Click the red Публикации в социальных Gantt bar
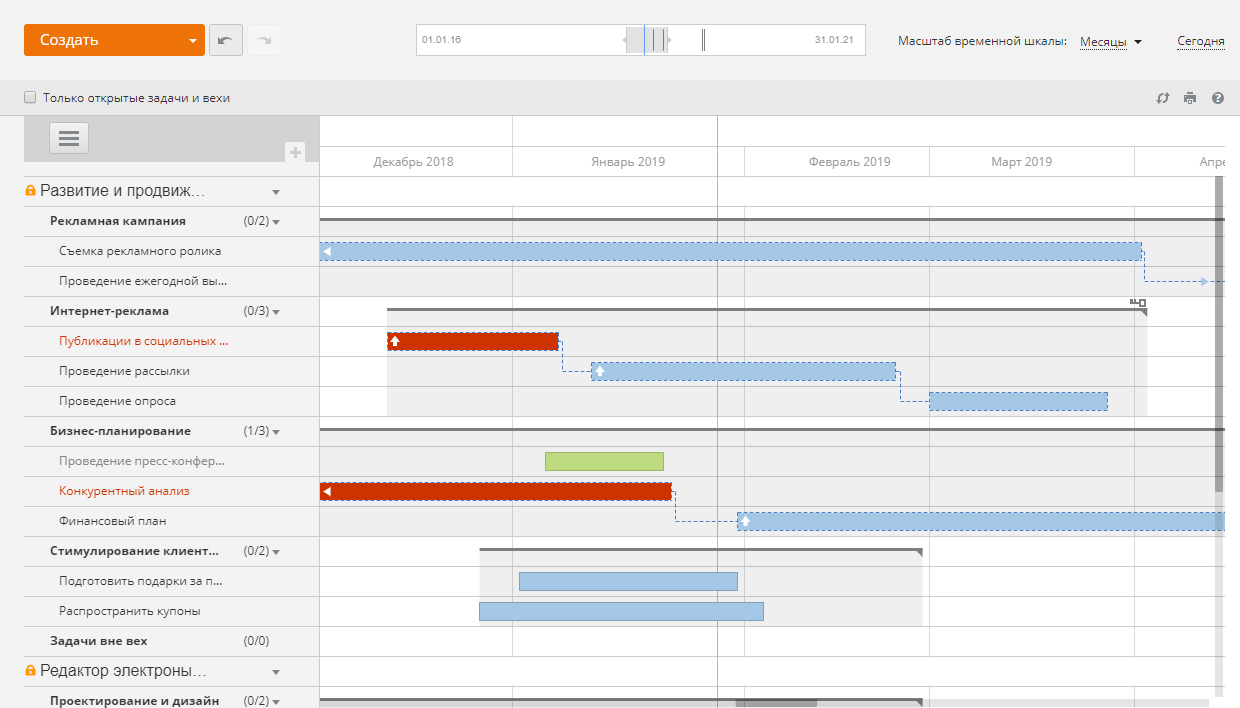 (472, 341)
